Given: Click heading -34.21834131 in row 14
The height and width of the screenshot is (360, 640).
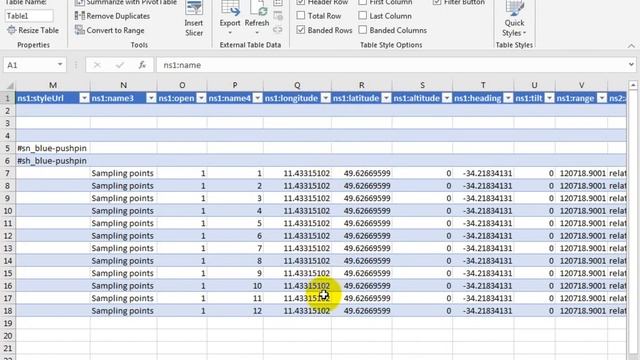Looking at the screenshot, I should click(483, 261).
